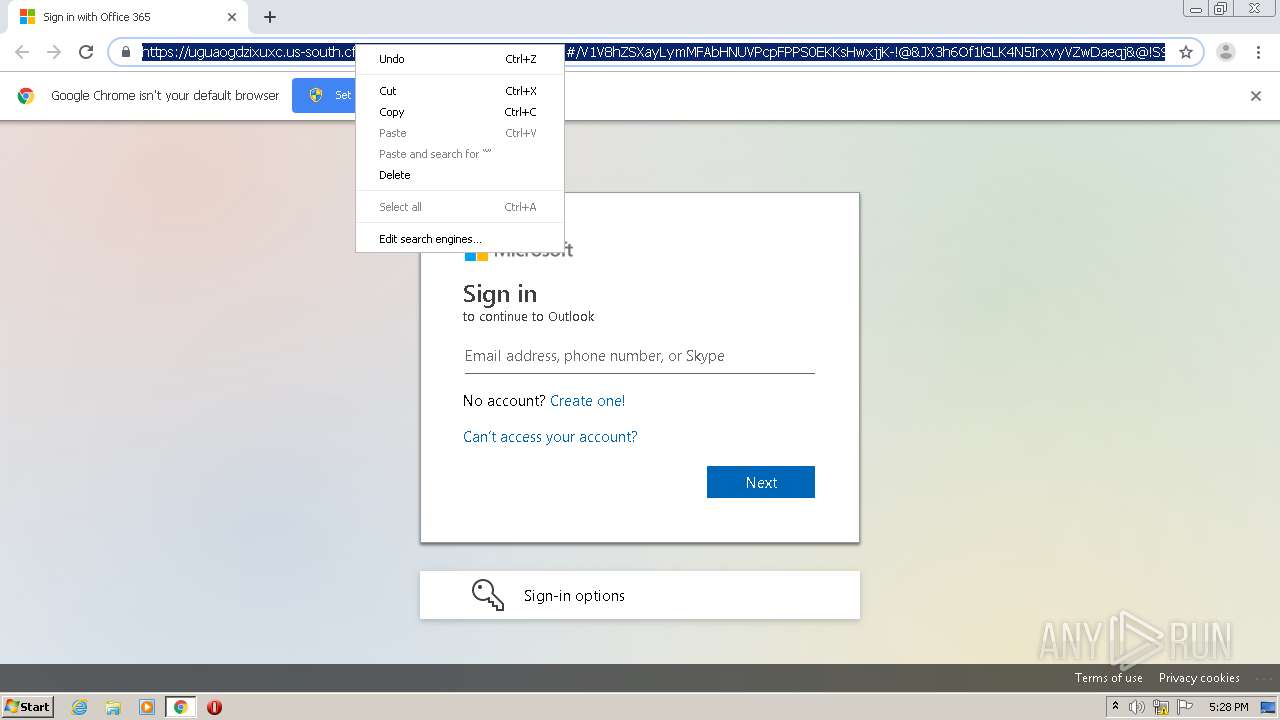1280x720 pixels.
Task: Reload the page with refresh icon
Action: pyautogui.click(x=86, y=52)
